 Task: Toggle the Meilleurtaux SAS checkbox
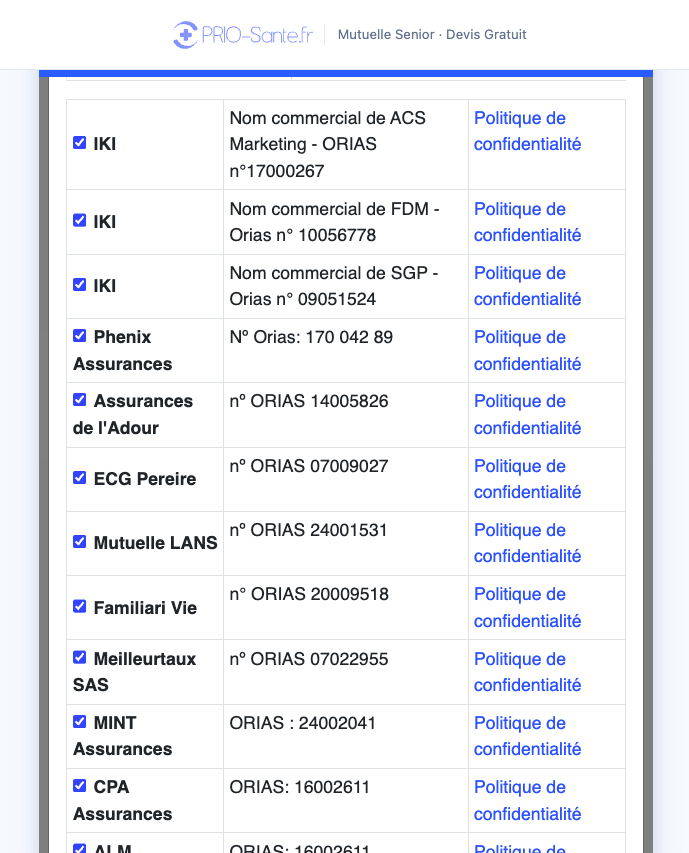[x=79, y=658]
